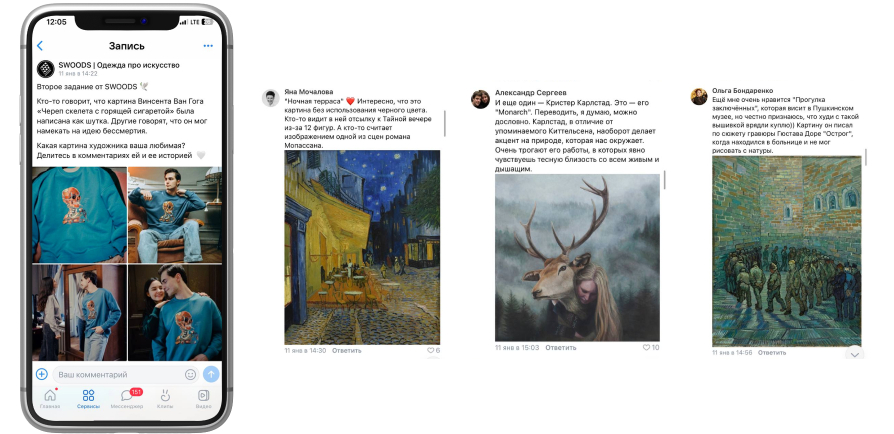Open the Сервисы tab
The height and width of the screenshot is (434, 894).
88,399
